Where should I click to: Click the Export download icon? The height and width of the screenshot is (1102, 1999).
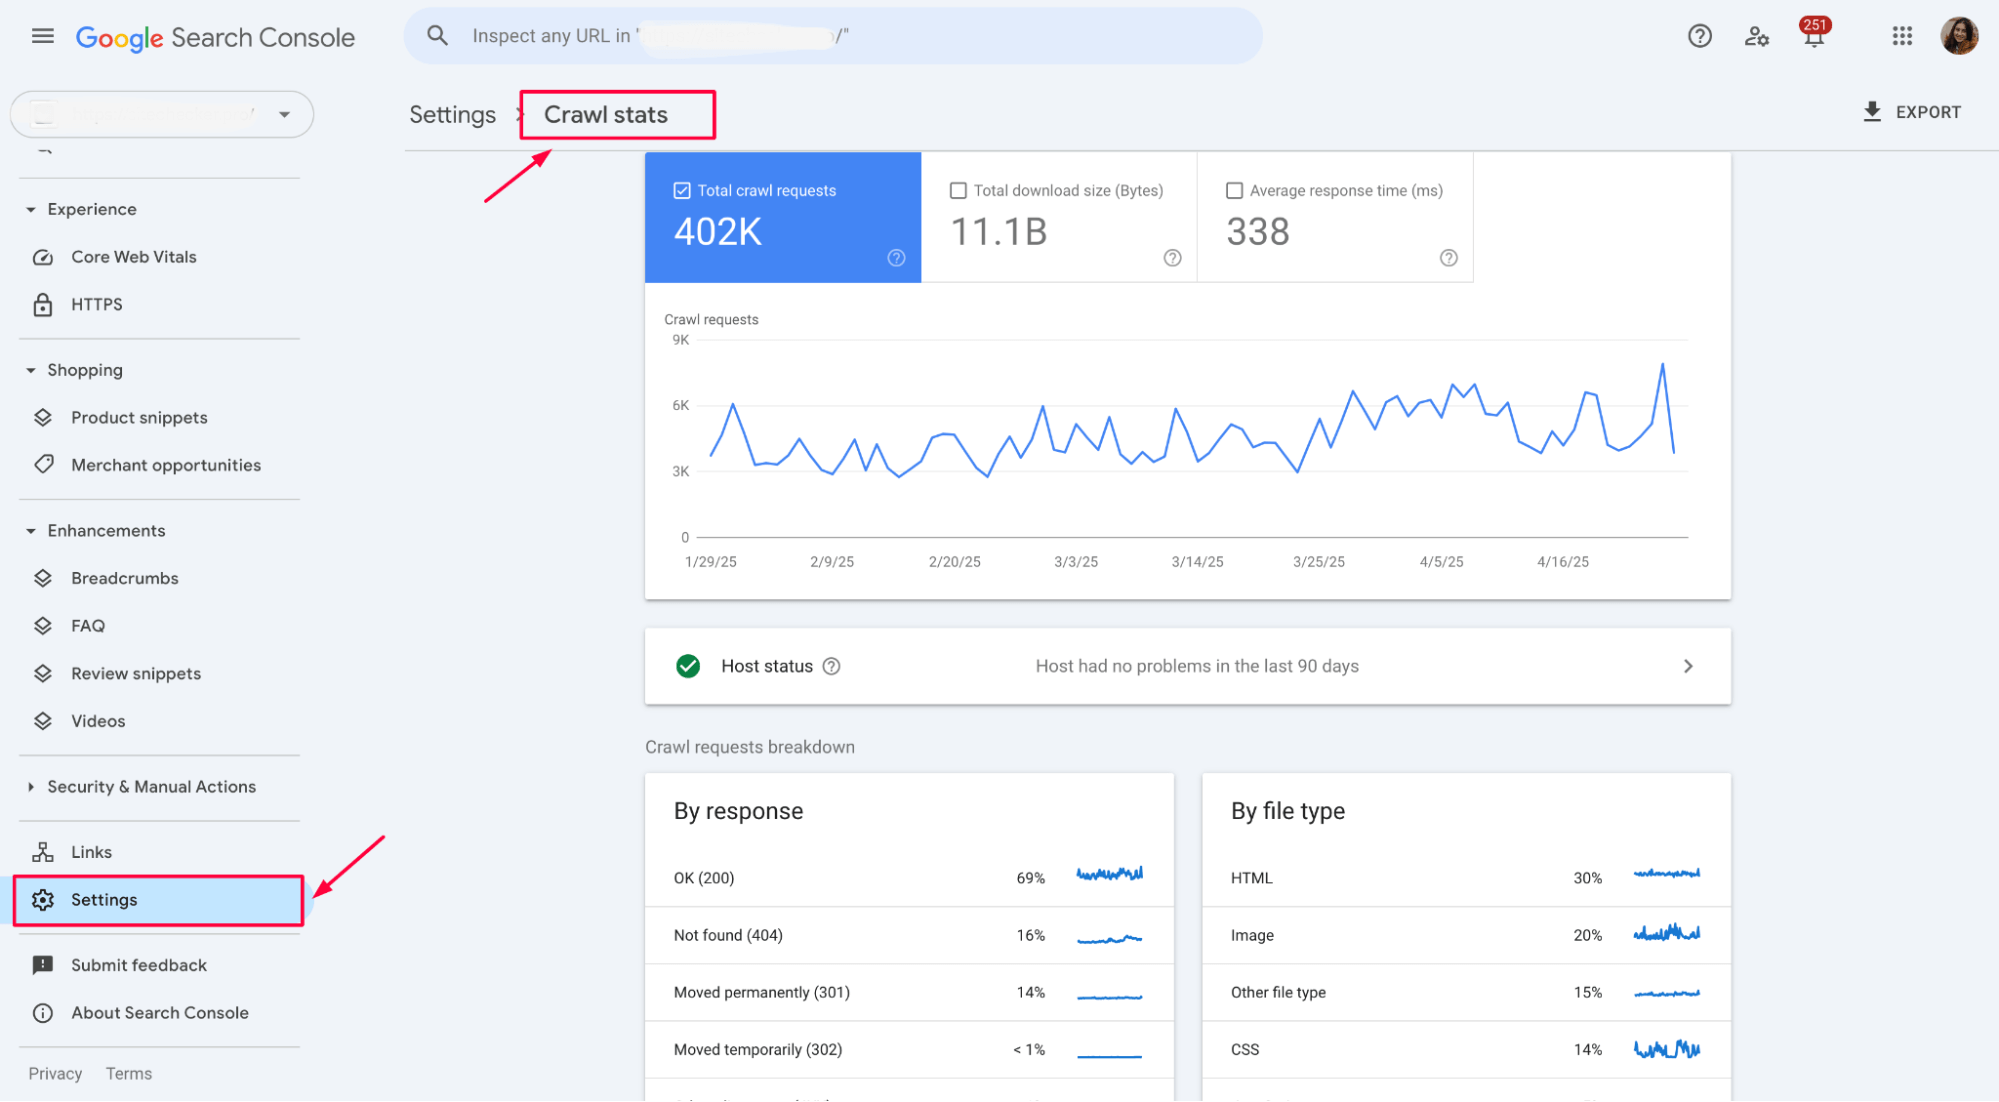(1872, 112)
